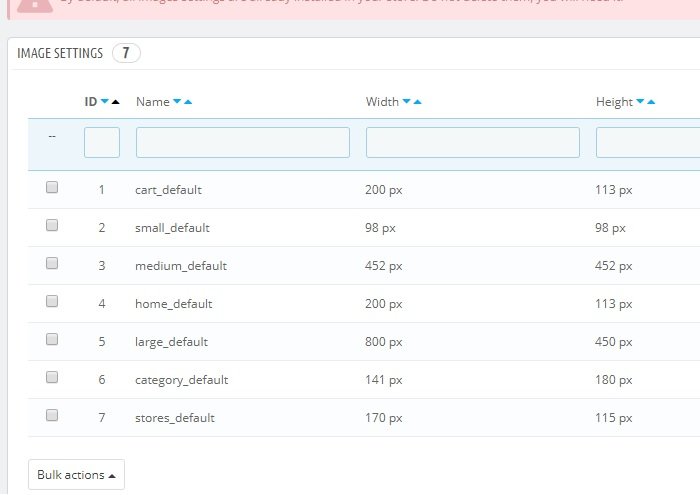The image size is (700, 495).
Task: Sort Height column ascending arrow
Action: click(x=651, y=102)
